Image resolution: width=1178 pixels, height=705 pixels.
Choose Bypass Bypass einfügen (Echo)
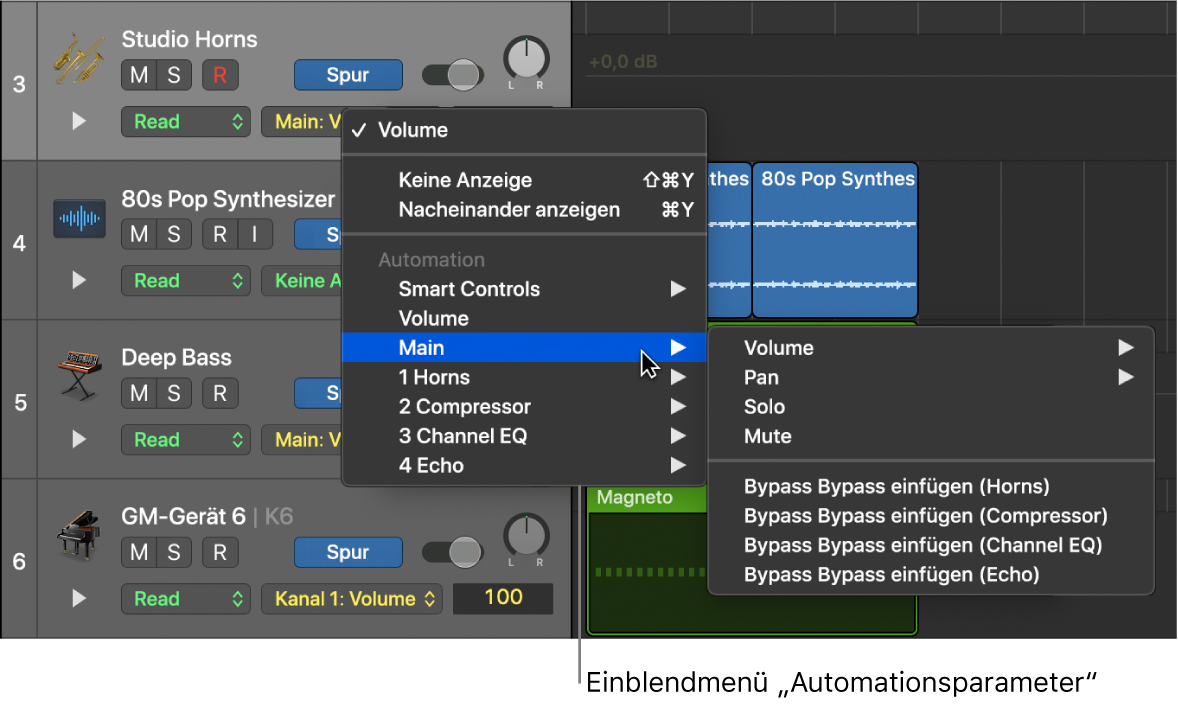click(931, 574)
